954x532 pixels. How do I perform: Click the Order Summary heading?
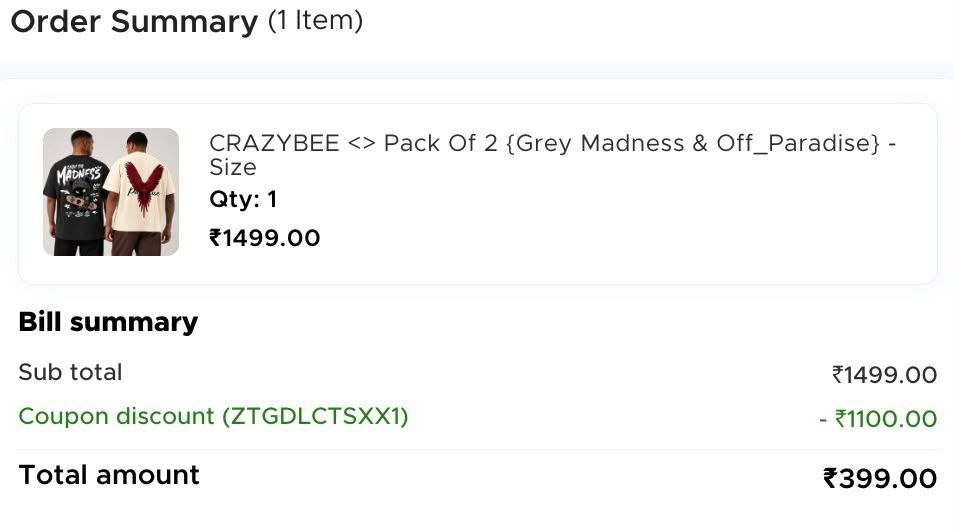[x=134, y=22]
